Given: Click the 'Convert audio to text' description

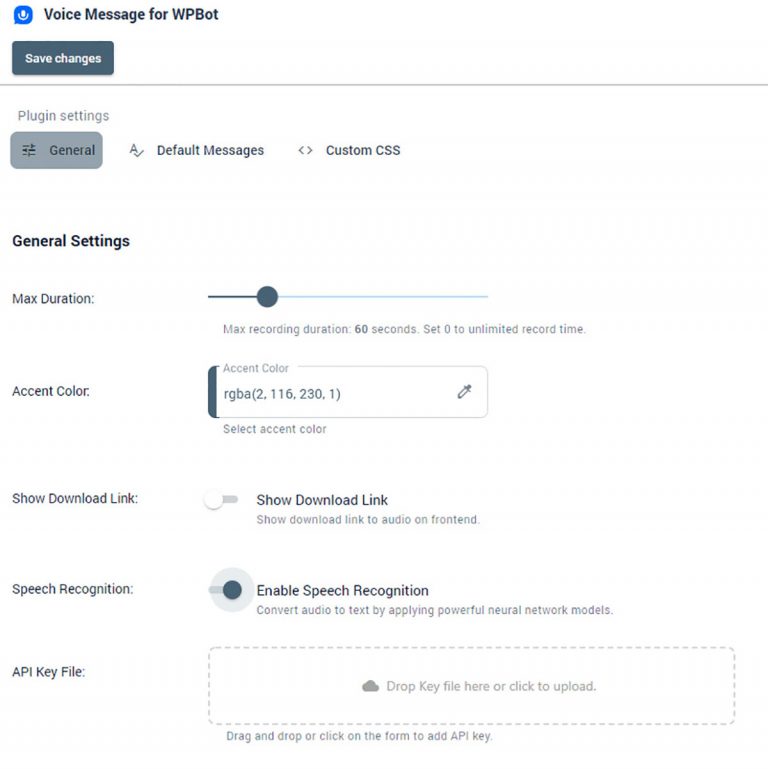Looking at the screenshot, I should (435, 610).
